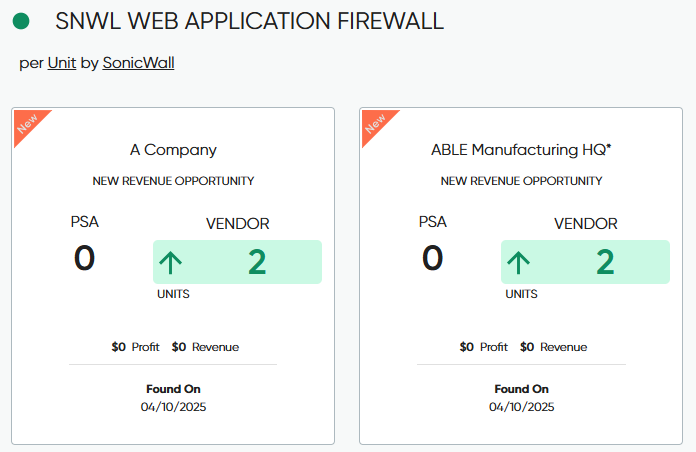Open the SonicWall vendor link
This screenshot has width=696, height=452.
point(138,63)
